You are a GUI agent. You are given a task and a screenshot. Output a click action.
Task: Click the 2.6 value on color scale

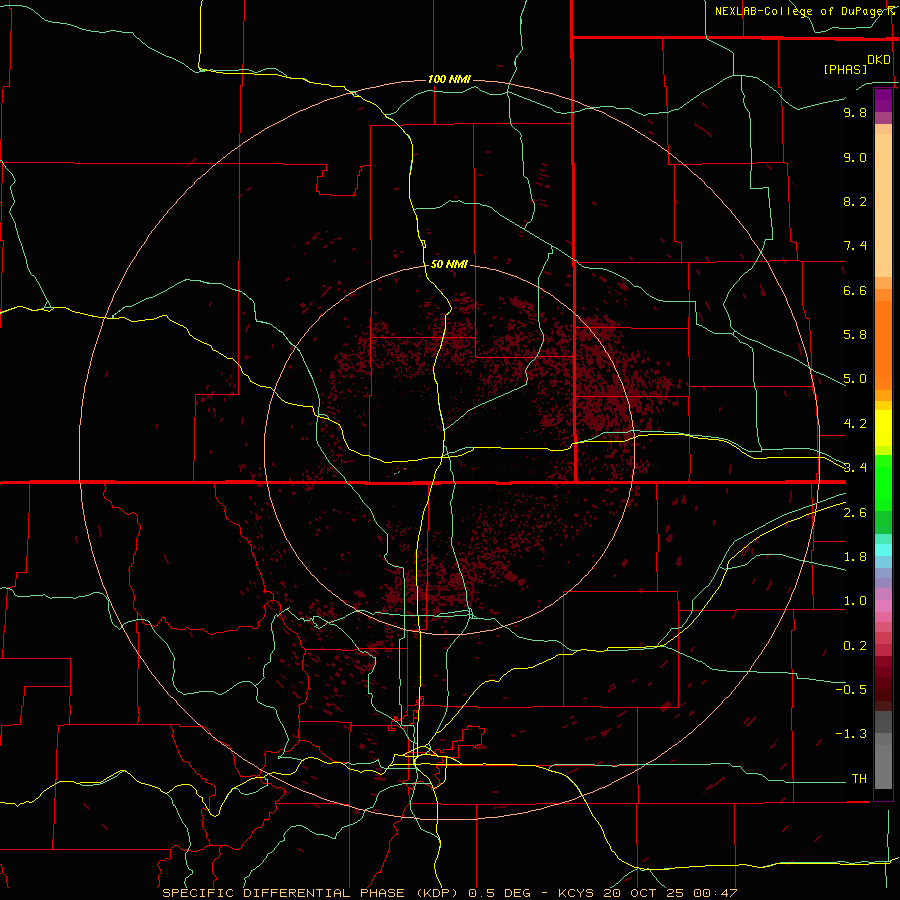855,513
